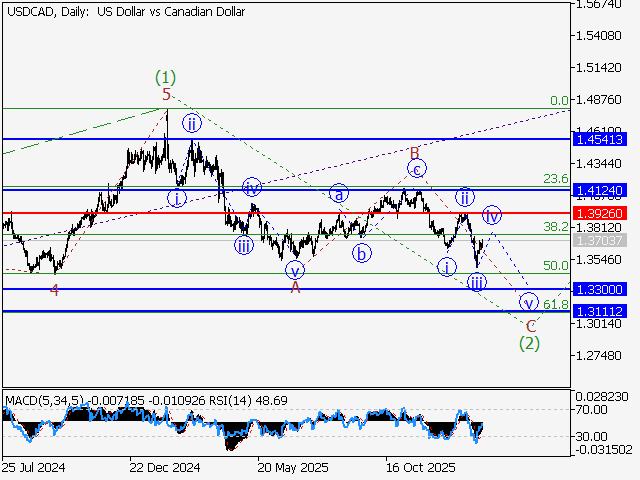Click the red wave A label
Viewport: 640px width, 480px height.
pyautogui.click(x=295, y=288)
